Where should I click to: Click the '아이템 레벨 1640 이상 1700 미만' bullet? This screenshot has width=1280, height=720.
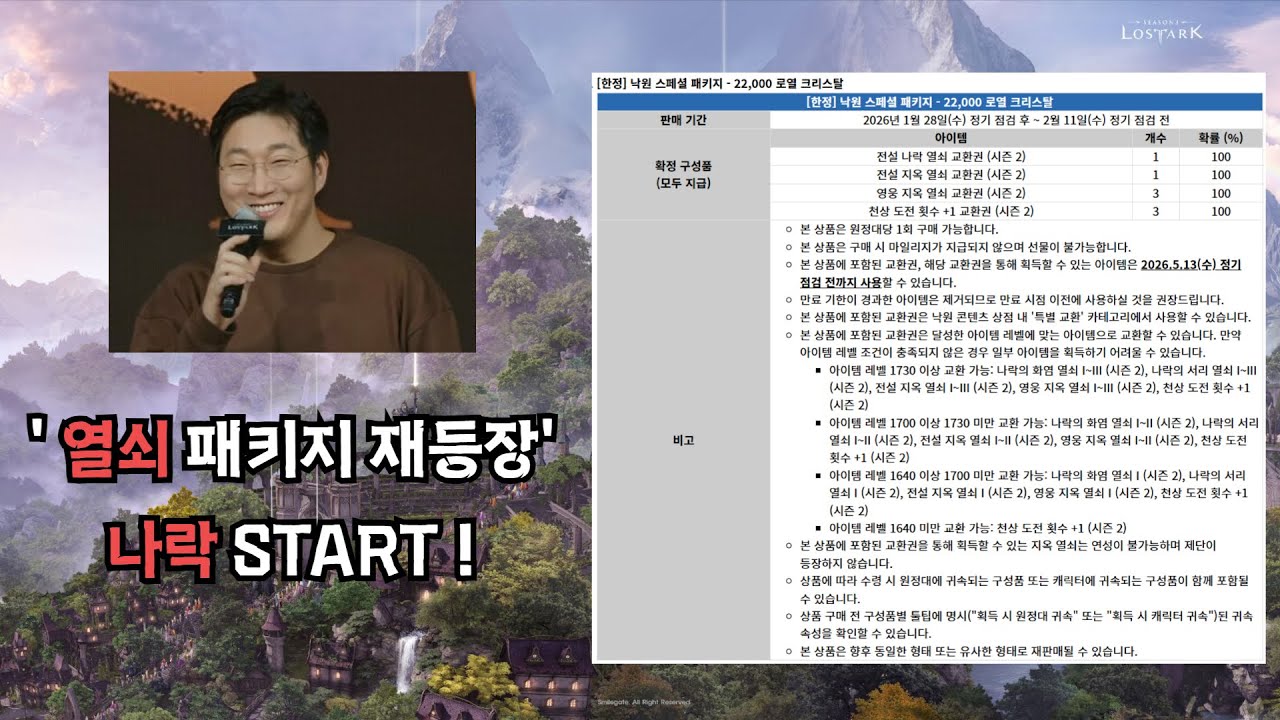(1037, 493)
